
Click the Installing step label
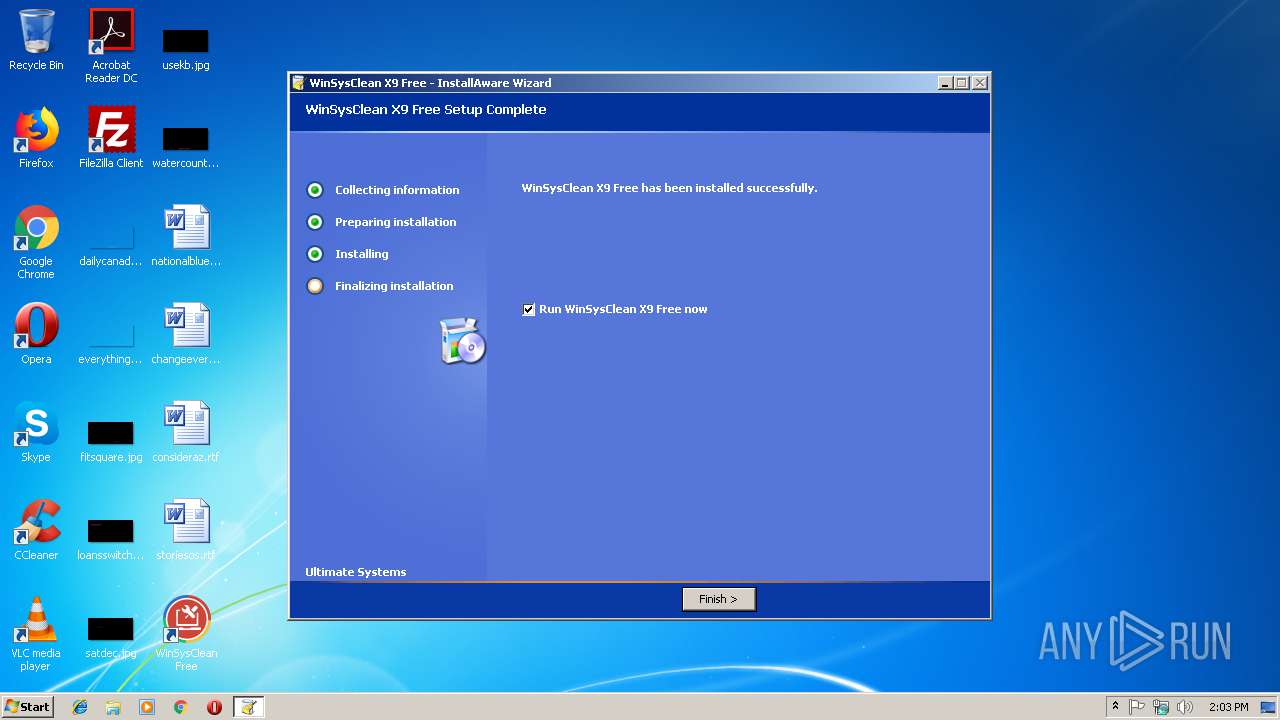[361, 254]
